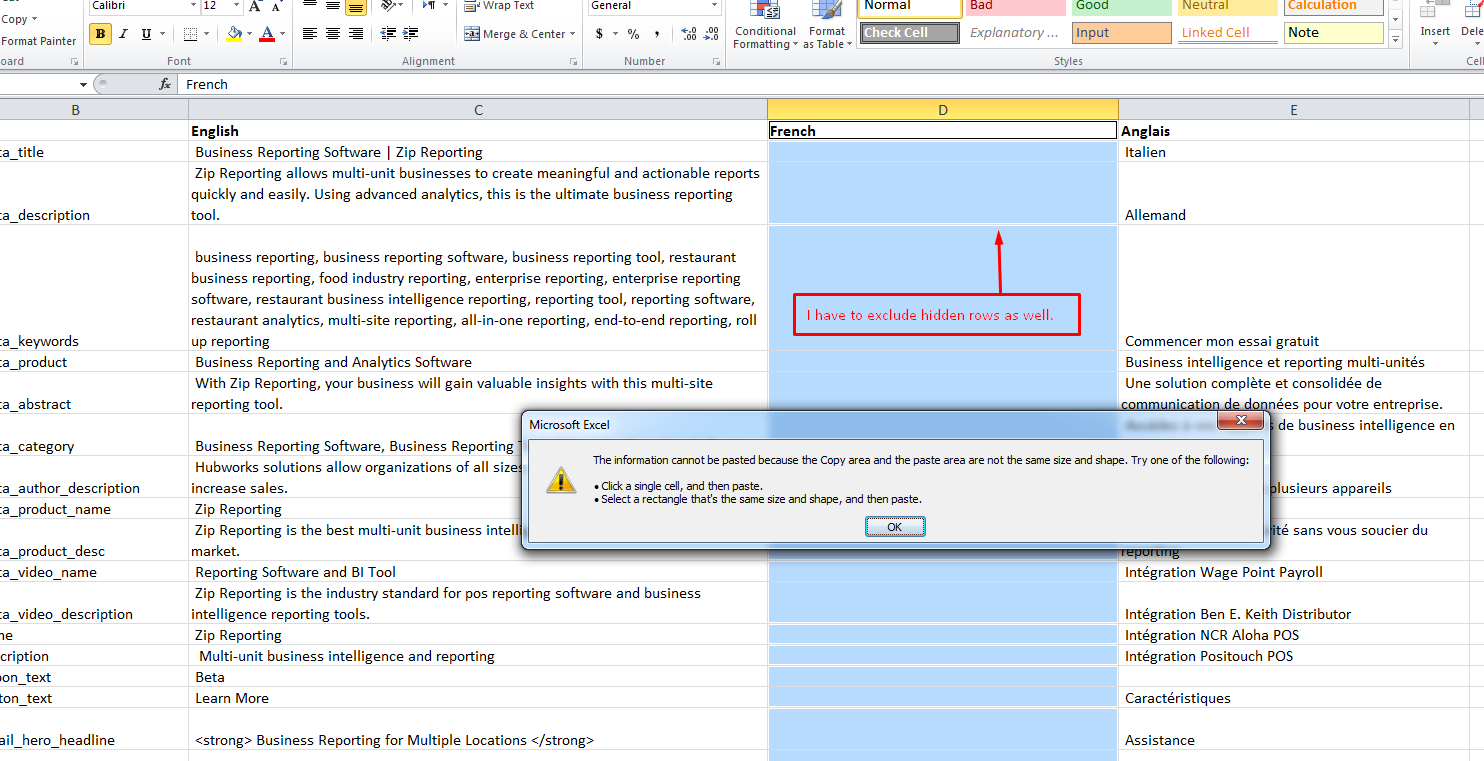The image size is (1484, 761).
Task: Center text horizontally
Action: (332, 34)
